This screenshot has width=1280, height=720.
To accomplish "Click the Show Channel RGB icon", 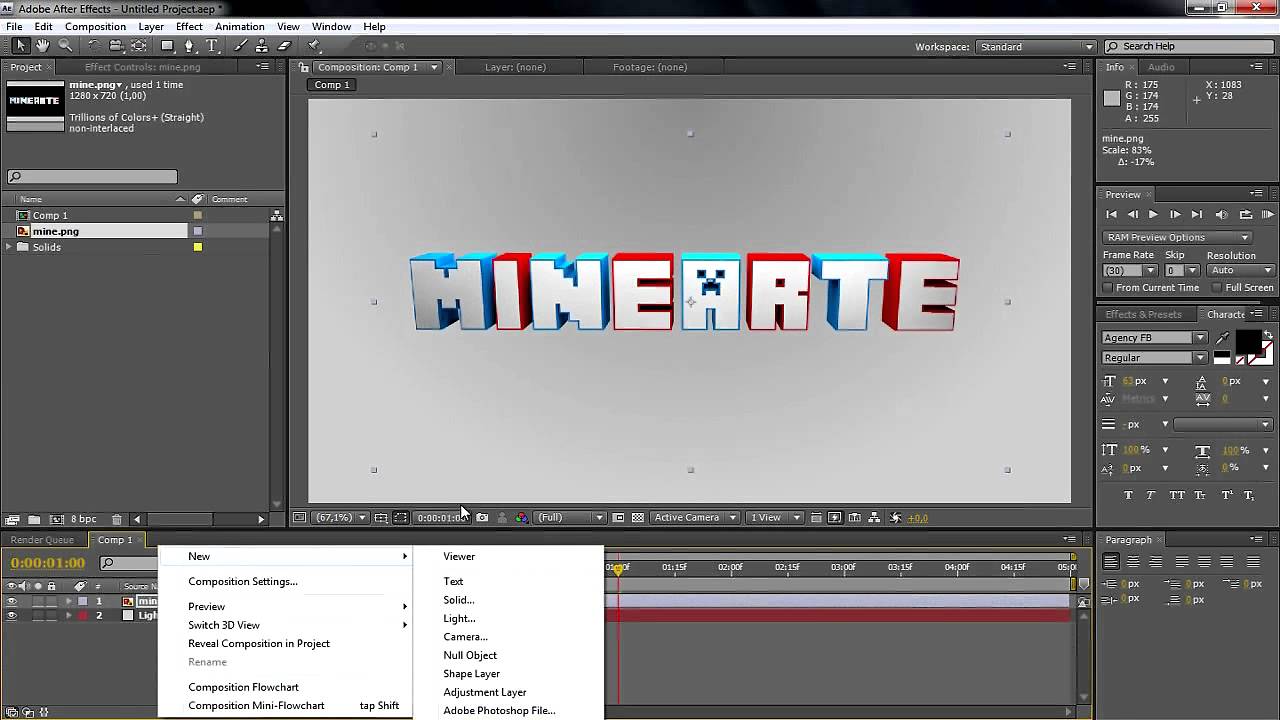I will [x=521, y=518].
